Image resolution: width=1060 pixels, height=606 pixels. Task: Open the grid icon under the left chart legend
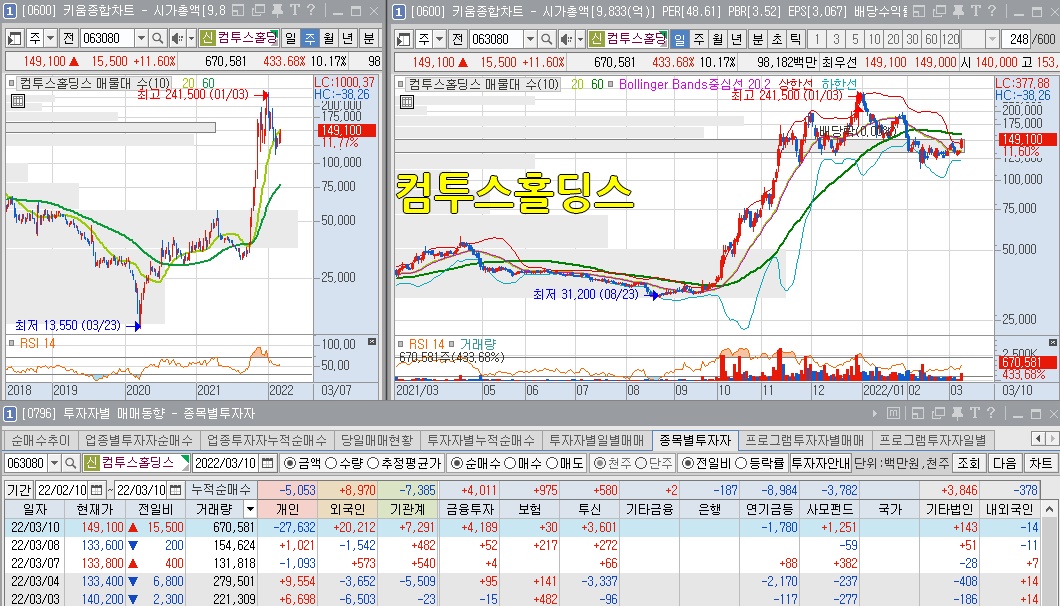18,101
